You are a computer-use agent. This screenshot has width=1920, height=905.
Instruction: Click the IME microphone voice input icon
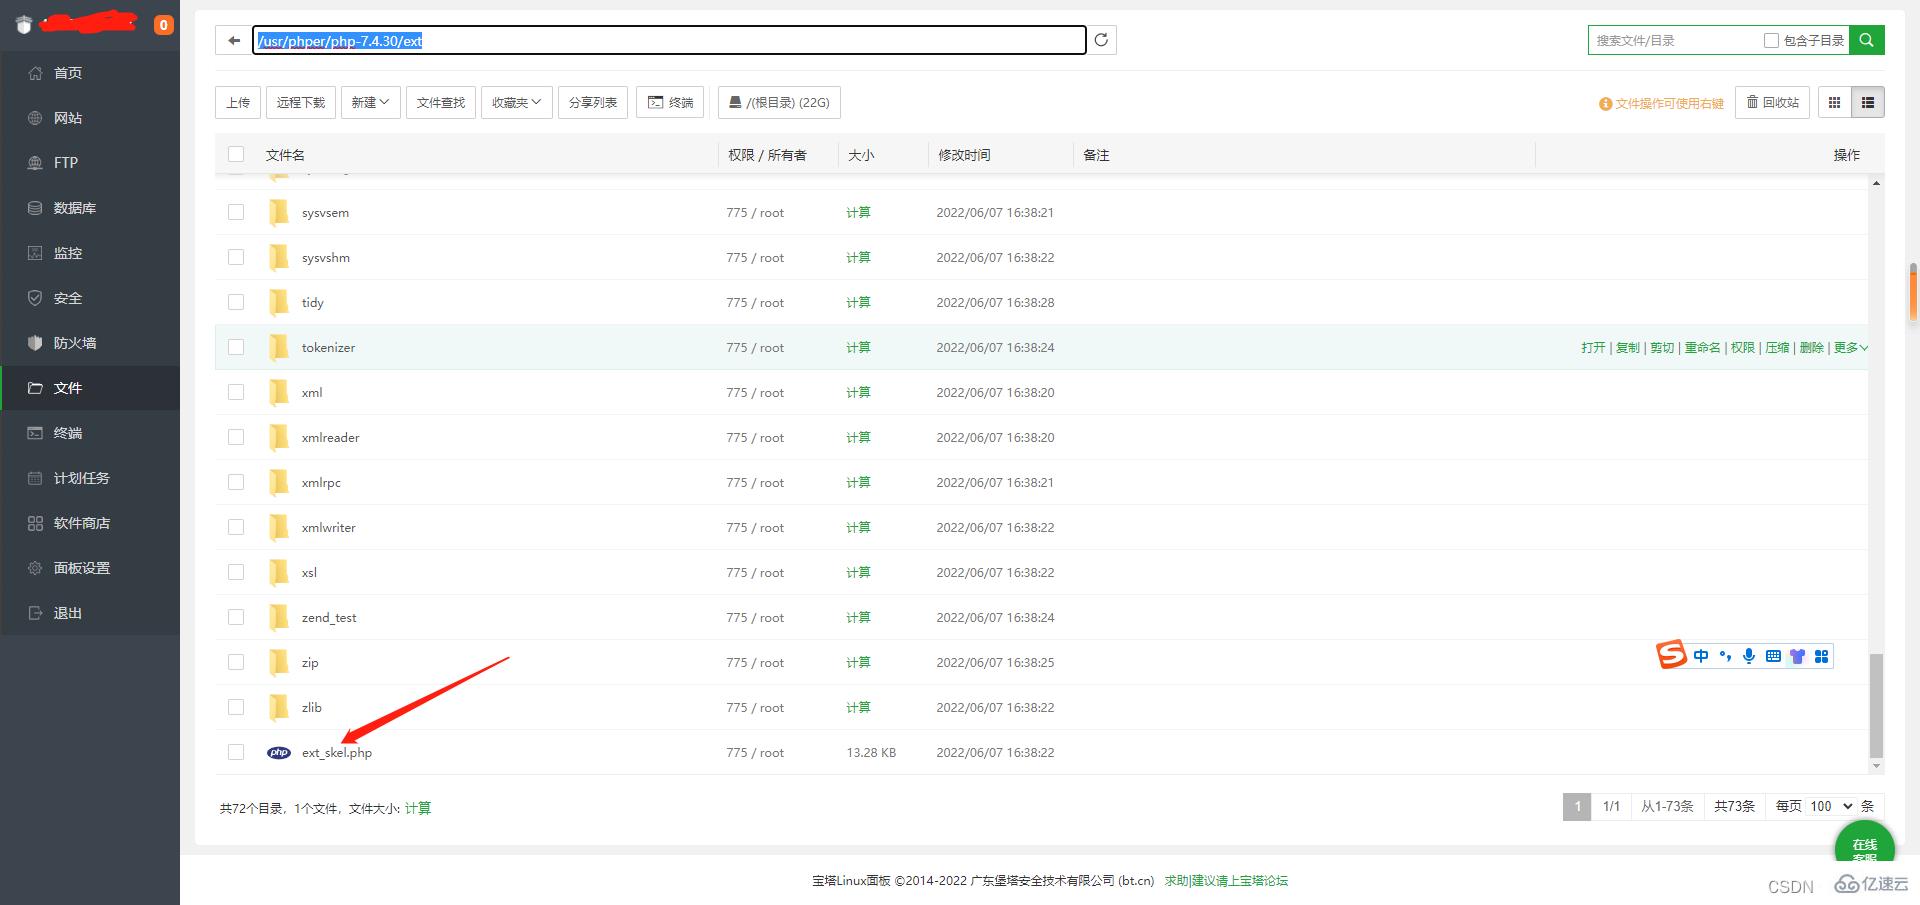tap(1749, 656)
